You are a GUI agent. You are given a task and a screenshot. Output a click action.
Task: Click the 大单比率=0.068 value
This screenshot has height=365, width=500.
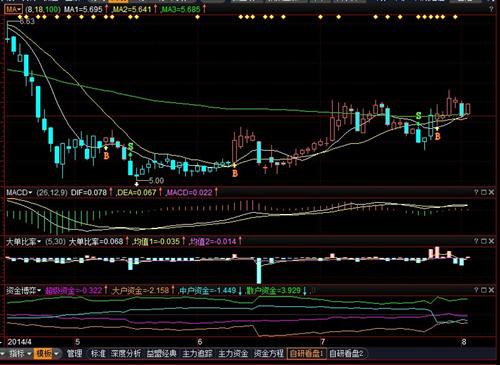(96, 241)
